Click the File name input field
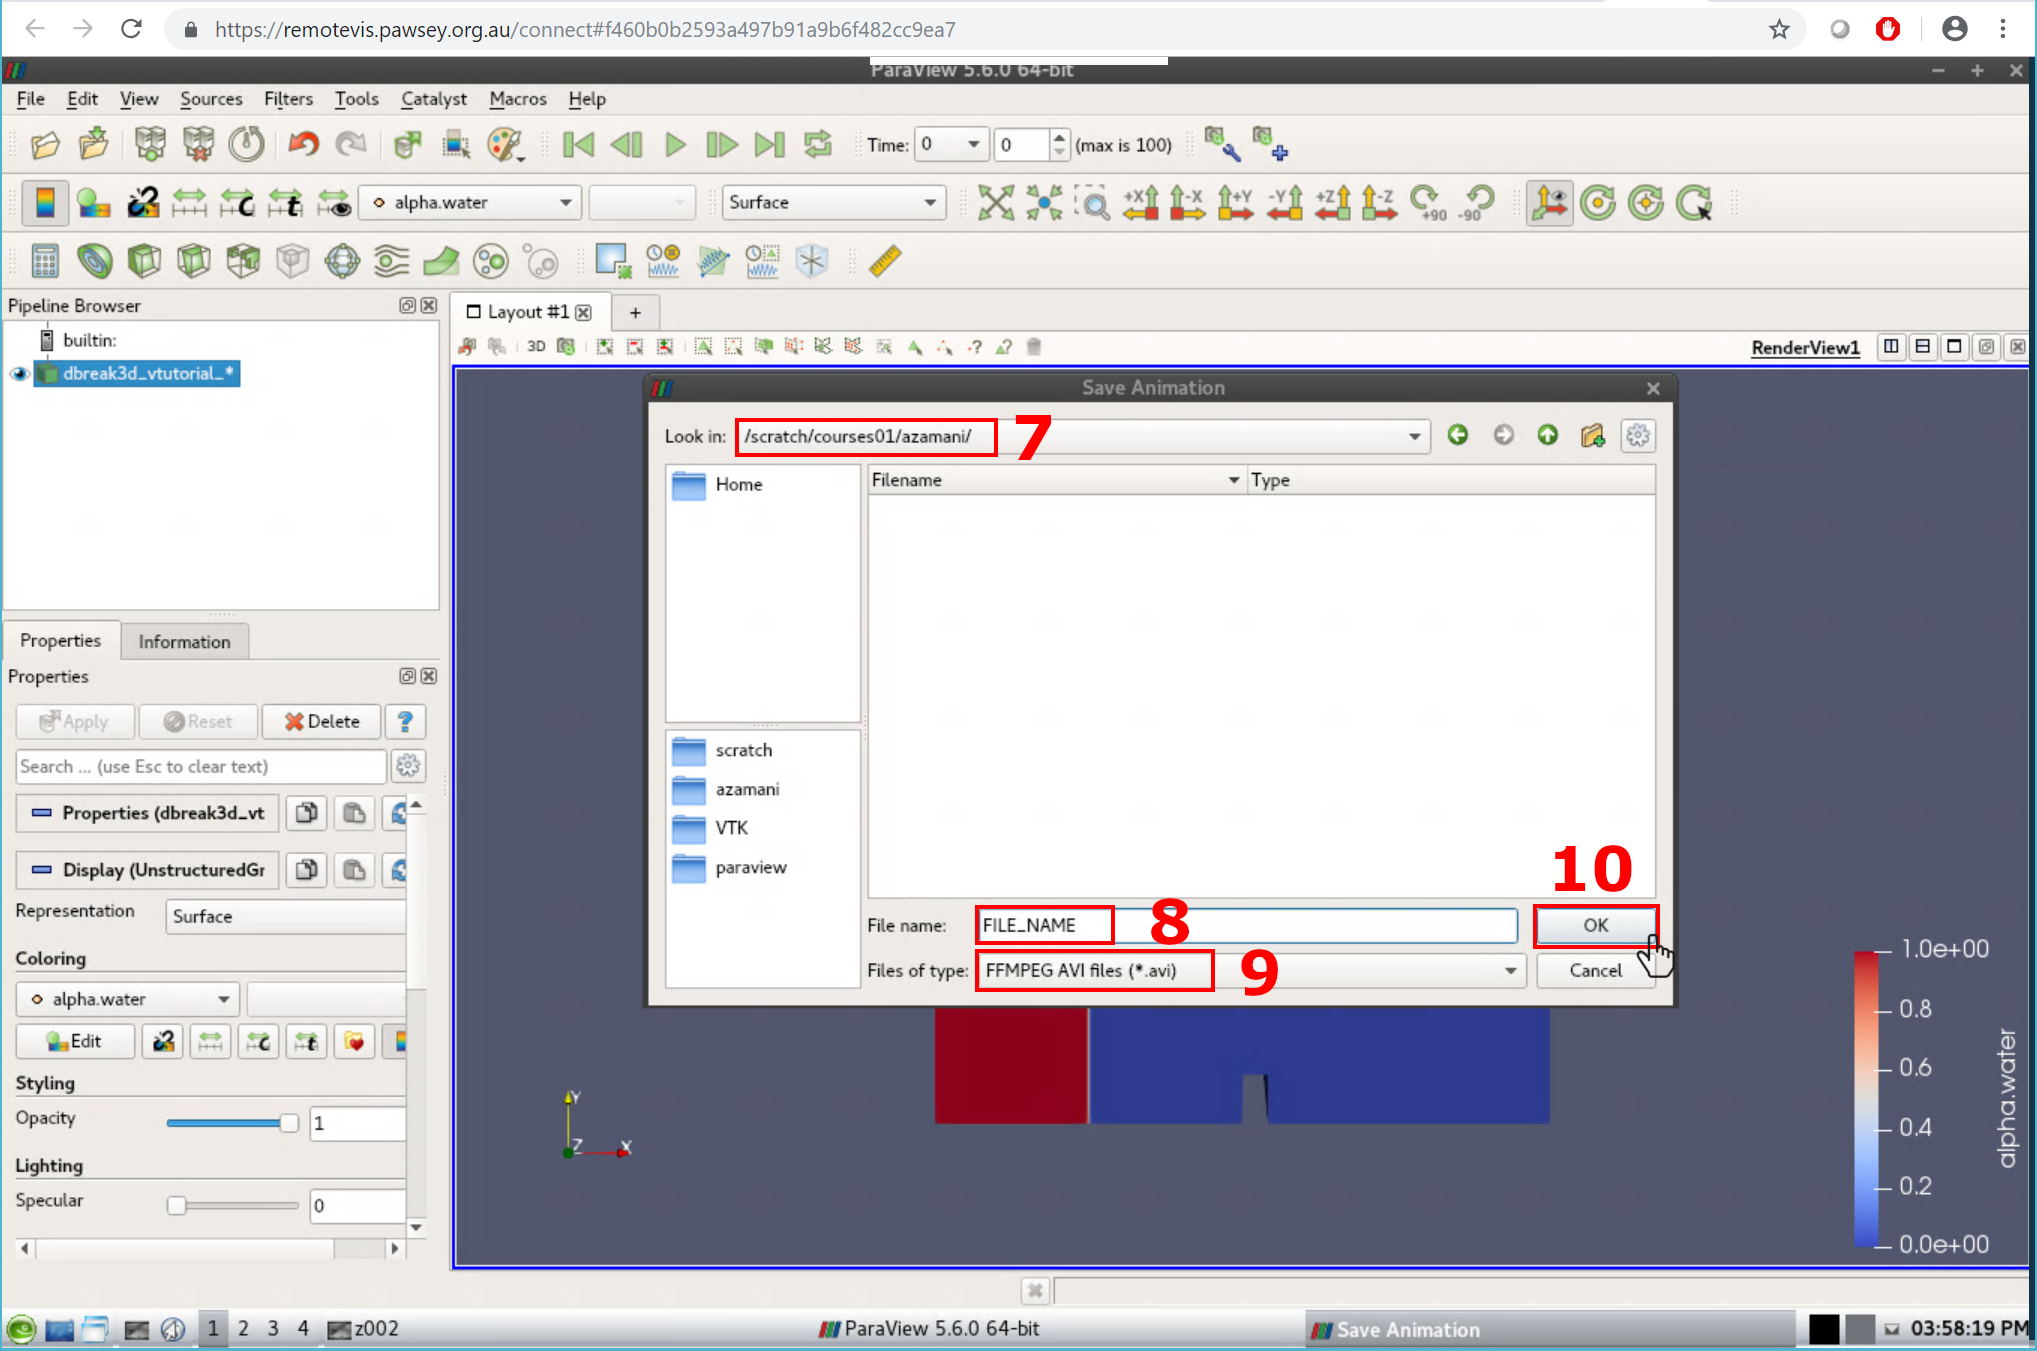Image resolution: width=2037 pixels, height=1351 pixels. click(x=1246, y=925)
